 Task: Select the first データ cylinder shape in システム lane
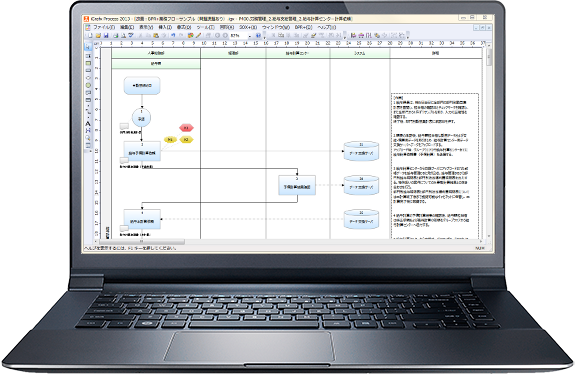click(361, 151)
